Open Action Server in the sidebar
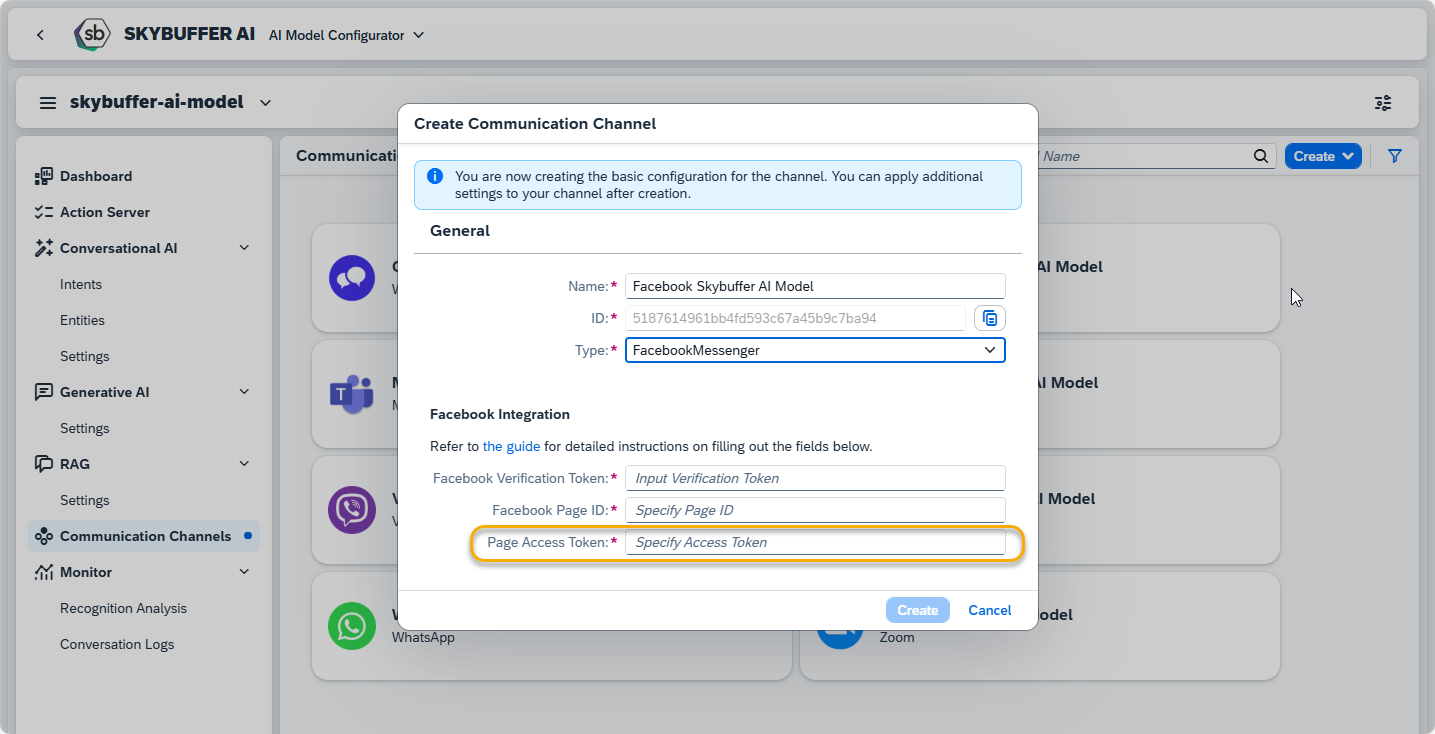This screenshot has width=1435, height=734. tap(105, 212)
